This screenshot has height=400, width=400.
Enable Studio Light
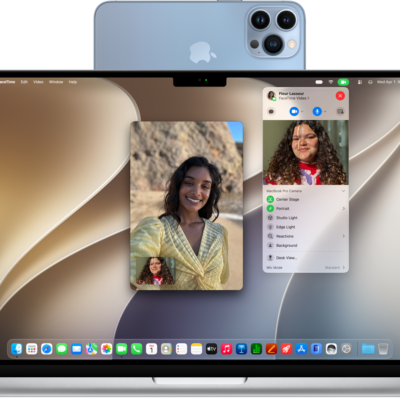tap(270, 218)
